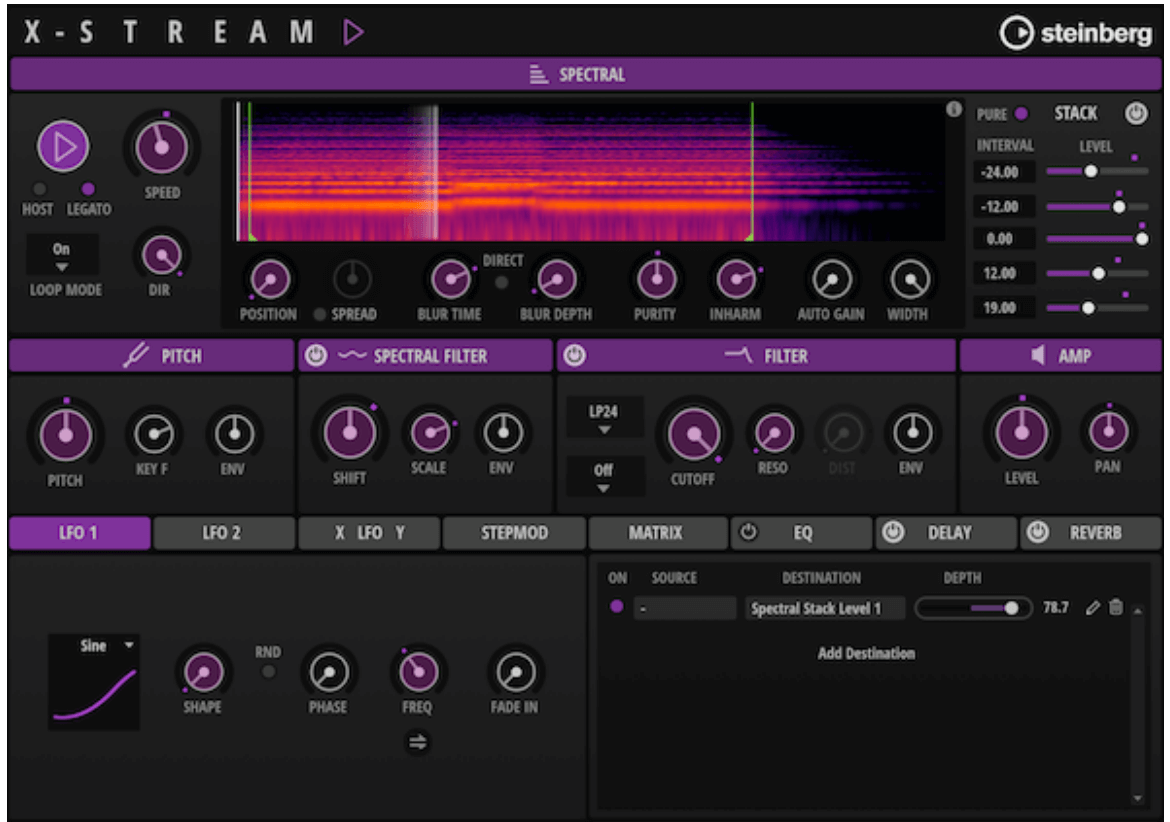1170x822 pixels.
Task: Click the Add Destination button
Action: [866, 653]
